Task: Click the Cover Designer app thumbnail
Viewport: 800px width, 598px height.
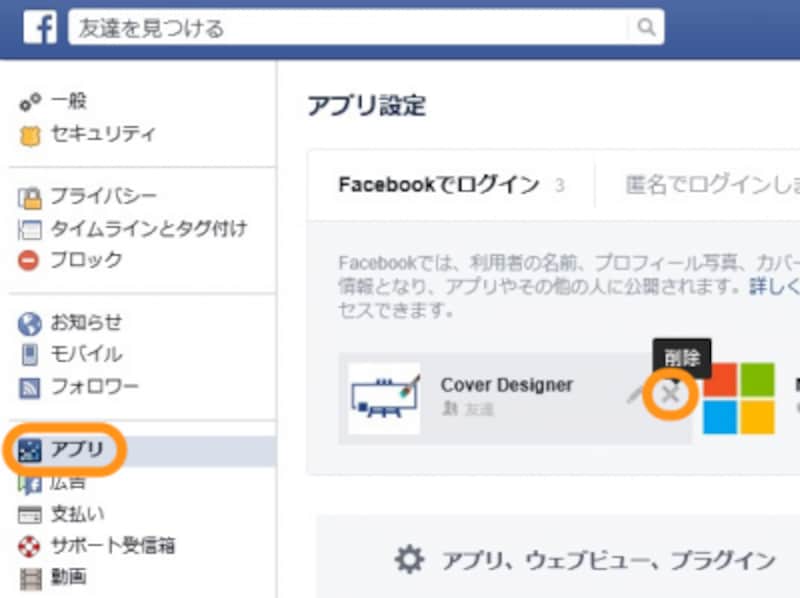Action: [385, 394]
